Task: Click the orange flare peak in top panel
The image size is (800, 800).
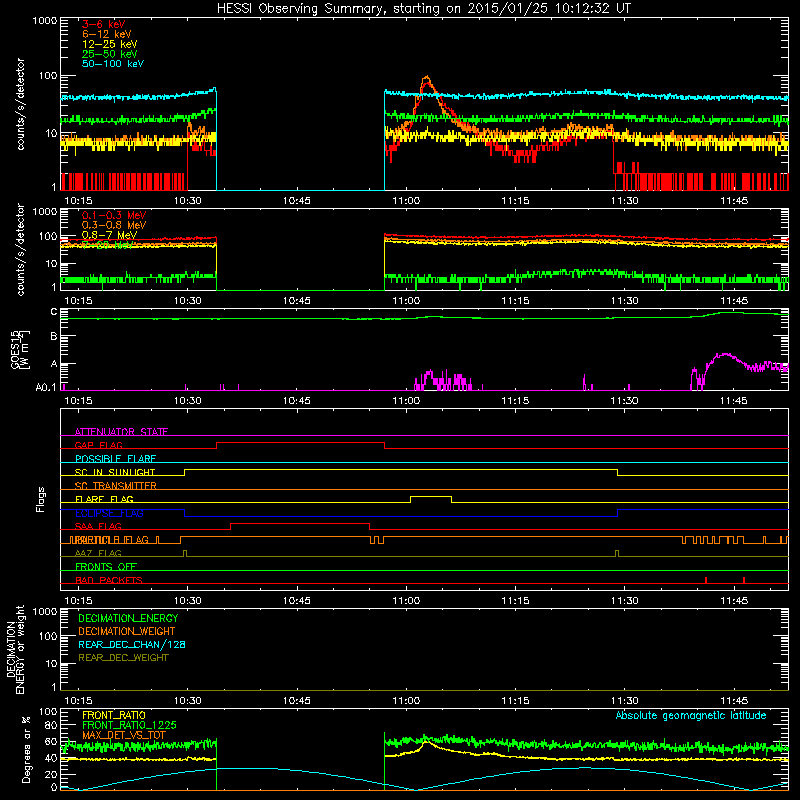Action: coord(427,78)
